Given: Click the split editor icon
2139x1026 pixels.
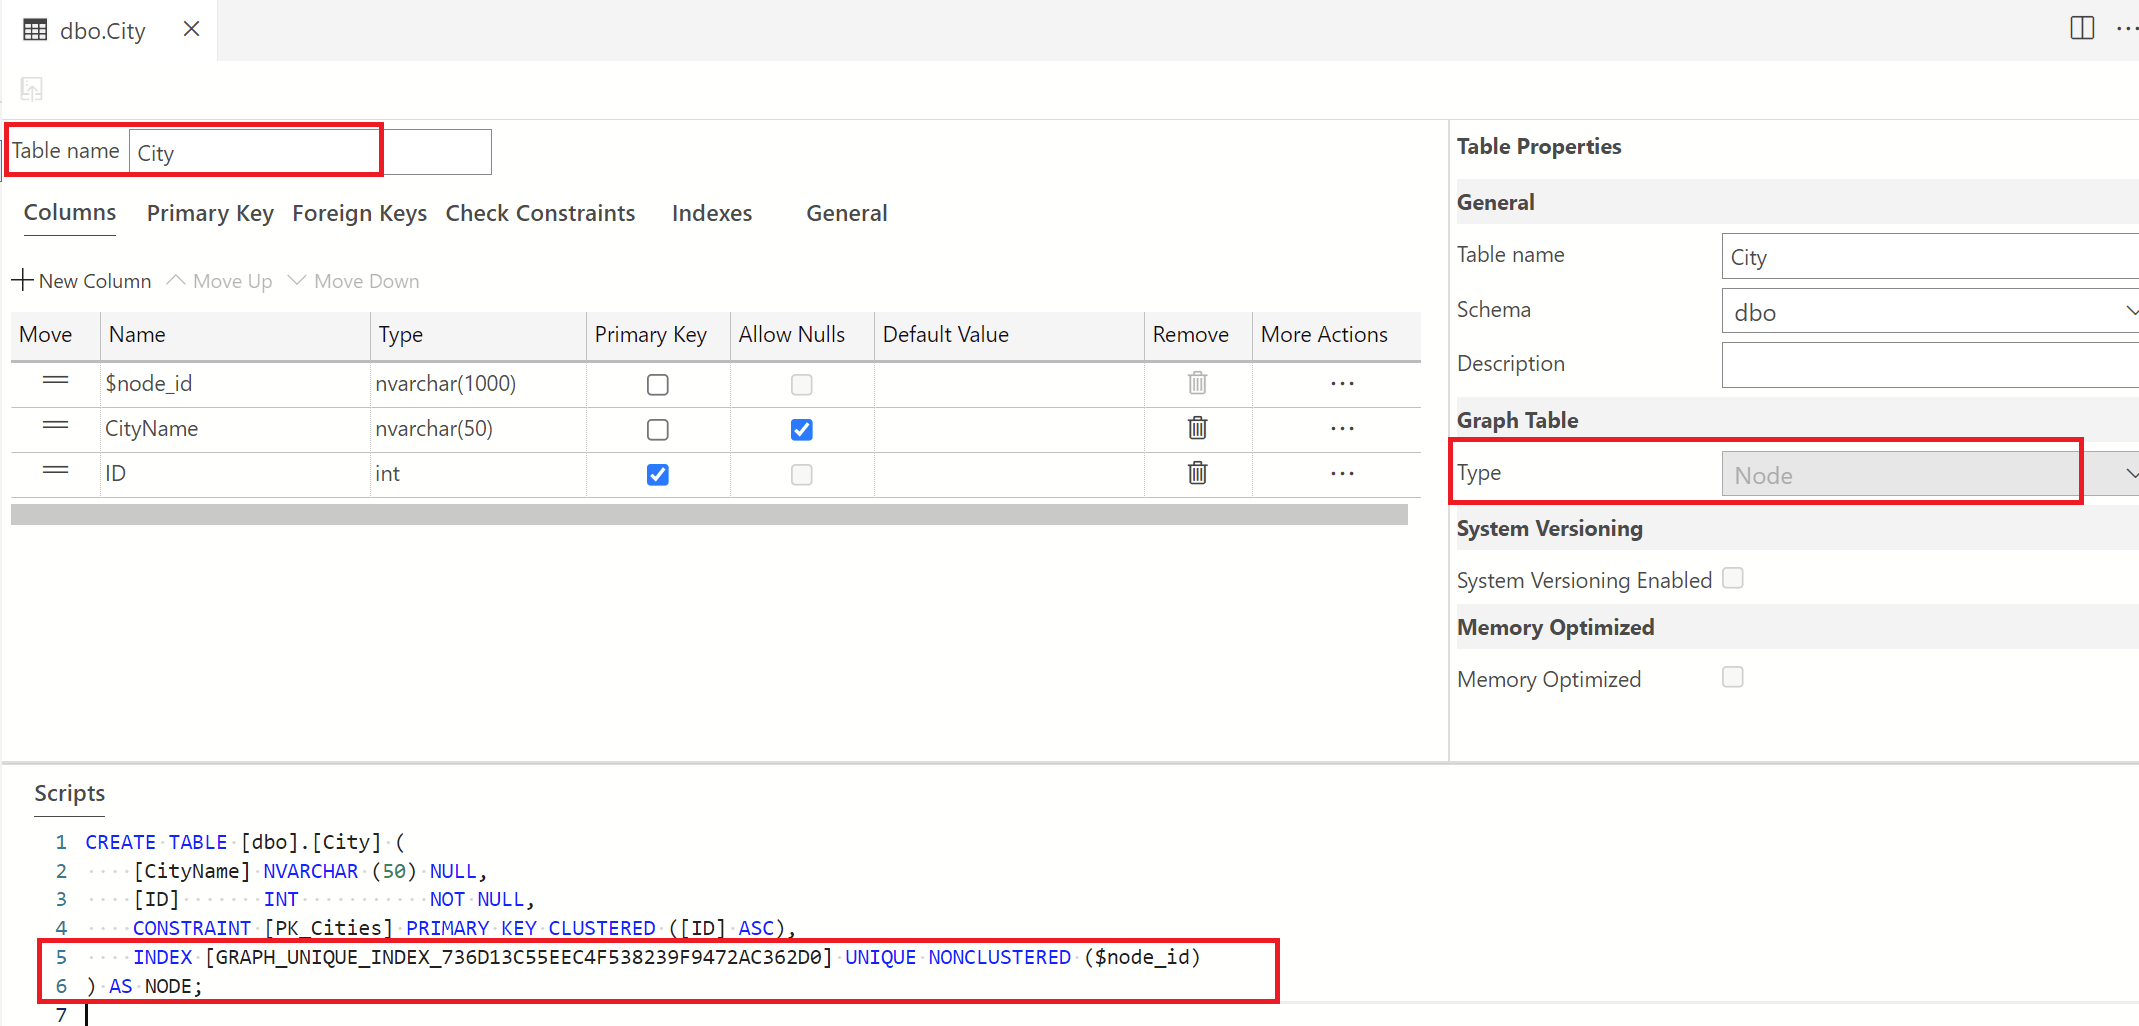Looking at the screenshot, I should pyautogui.click(x=2082, y=29).
